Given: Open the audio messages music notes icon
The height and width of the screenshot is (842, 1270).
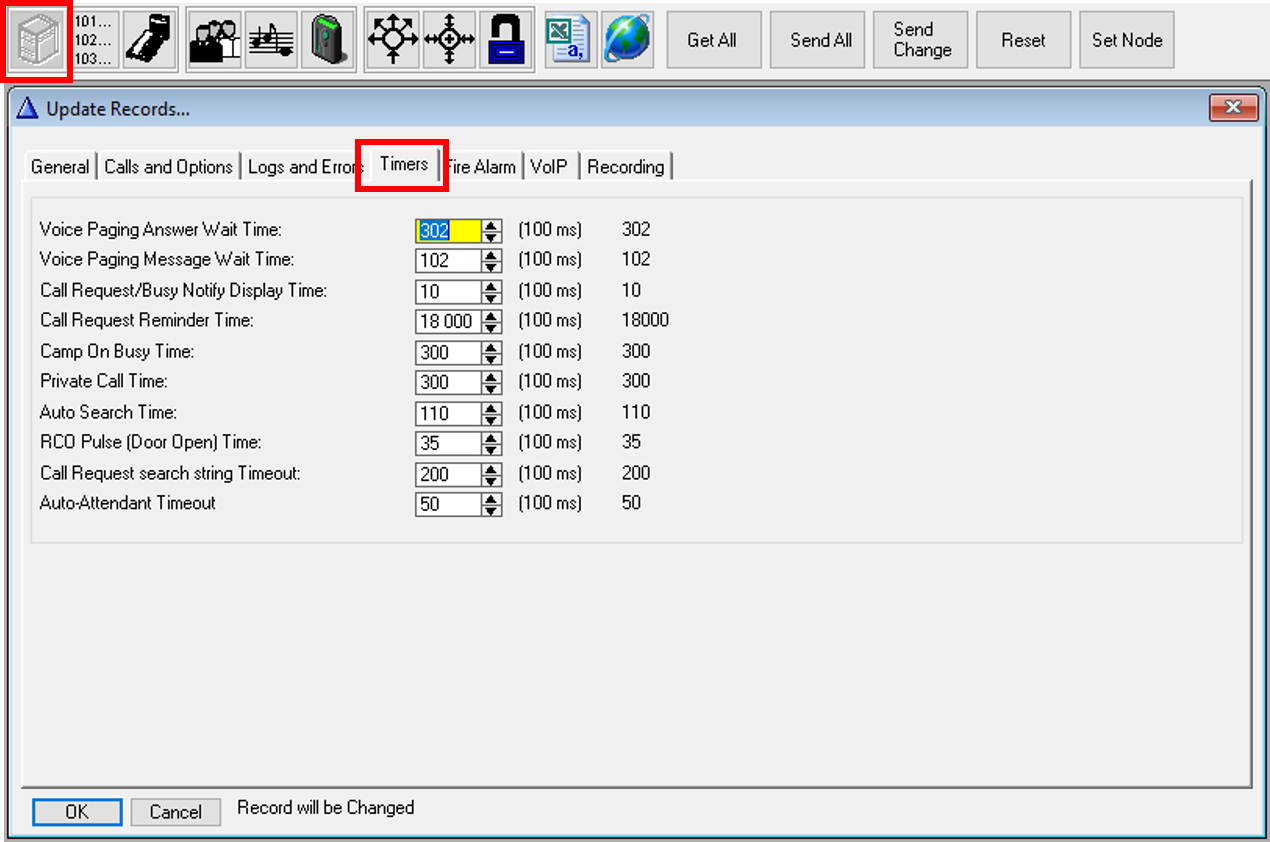Looking at the screenshot, I should (x=270, y=41).
